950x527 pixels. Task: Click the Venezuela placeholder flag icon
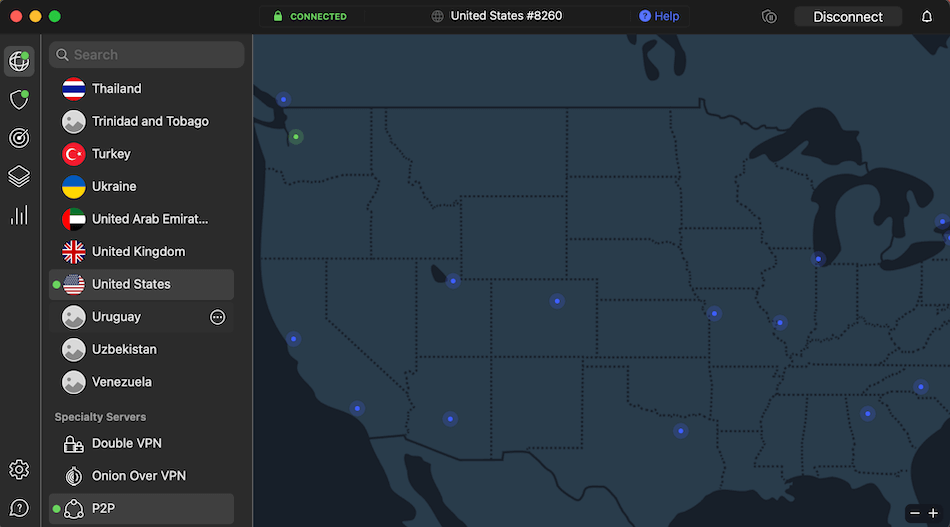[x=73, y=382]
